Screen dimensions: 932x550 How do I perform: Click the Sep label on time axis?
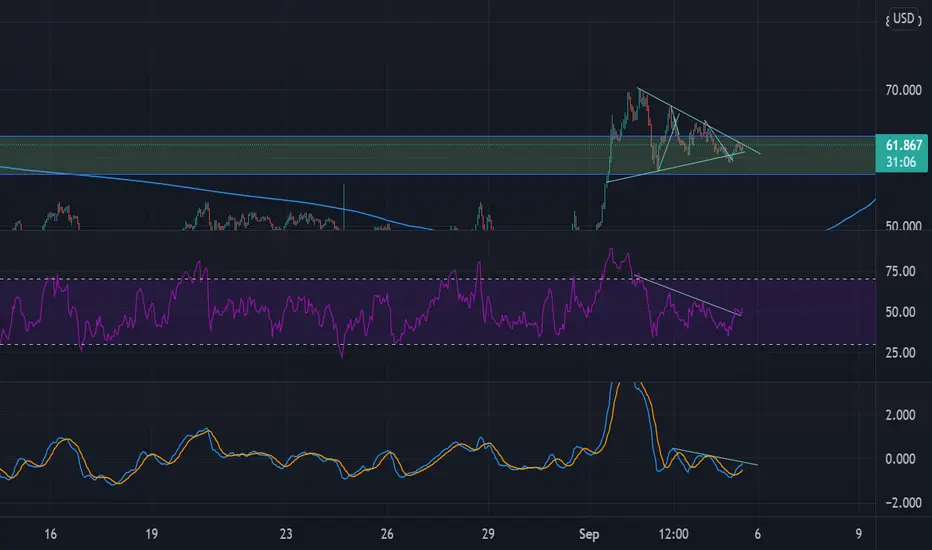(x=589, y=535)
